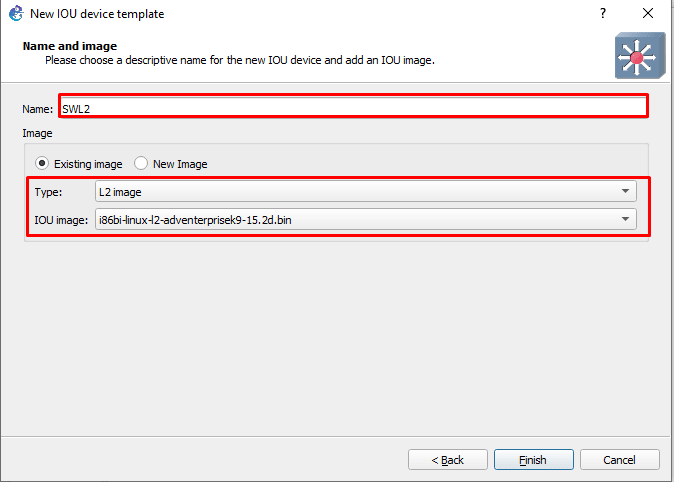The height and width of the screenshot is (482, 674).
Task: Click the Image group box title
Action: point(37,133)
